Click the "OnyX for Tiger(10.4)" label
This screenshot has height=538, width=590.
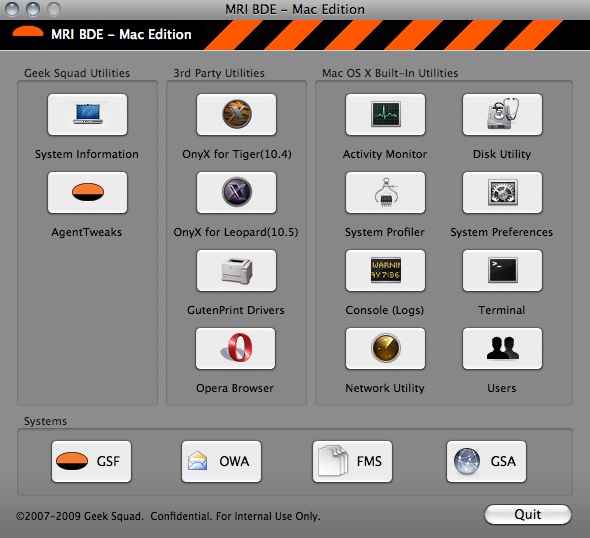pos(237,154)
